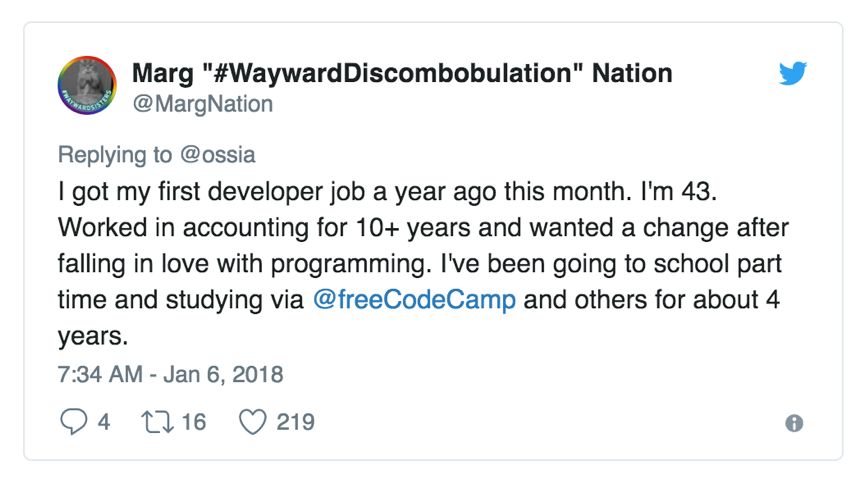Open the 7:34 AM tweet timestamp
The image size is (865, 484).
pos(100,374)
